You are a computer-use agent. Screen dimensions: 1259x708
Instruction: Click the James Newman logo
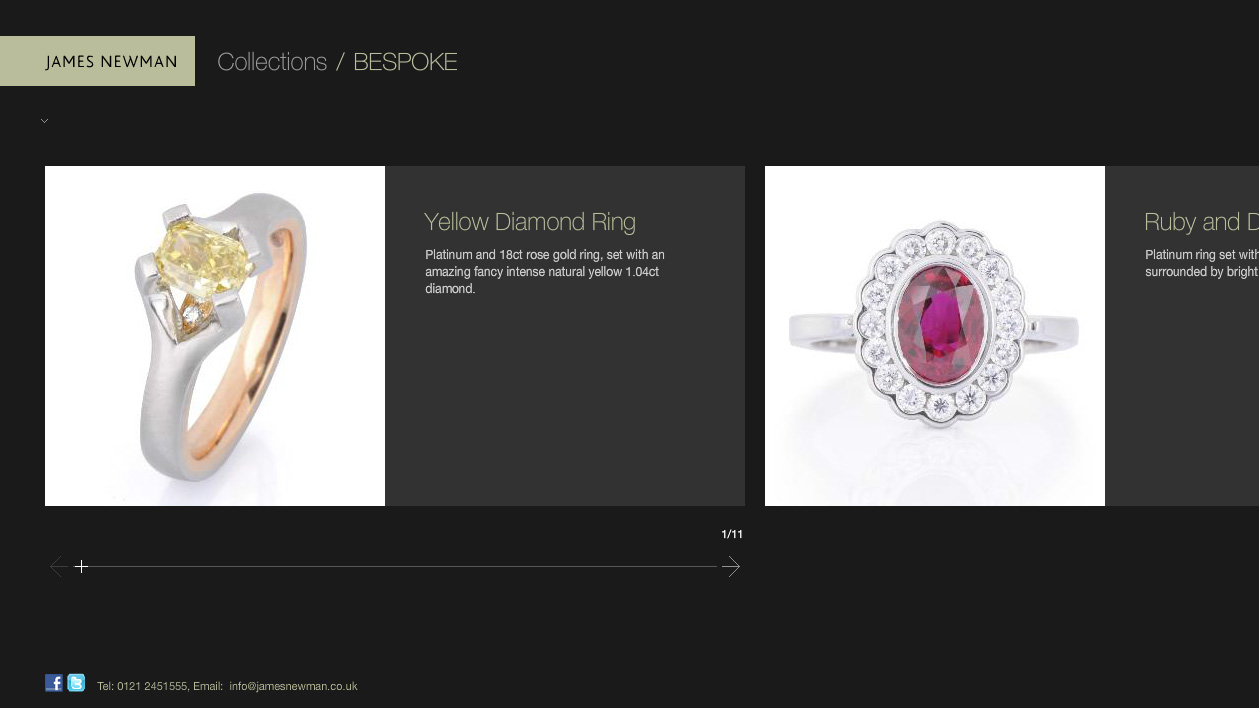coord(97,61)
